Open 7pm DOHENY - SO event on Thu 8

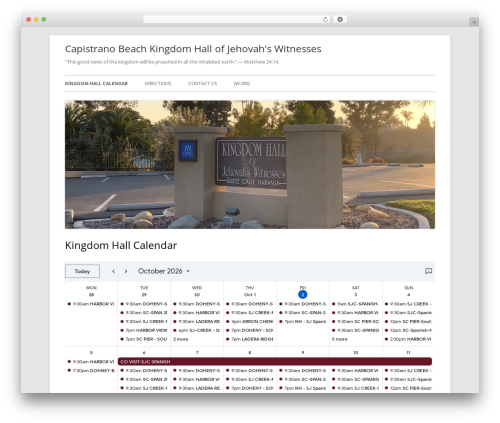coord(250,388)
